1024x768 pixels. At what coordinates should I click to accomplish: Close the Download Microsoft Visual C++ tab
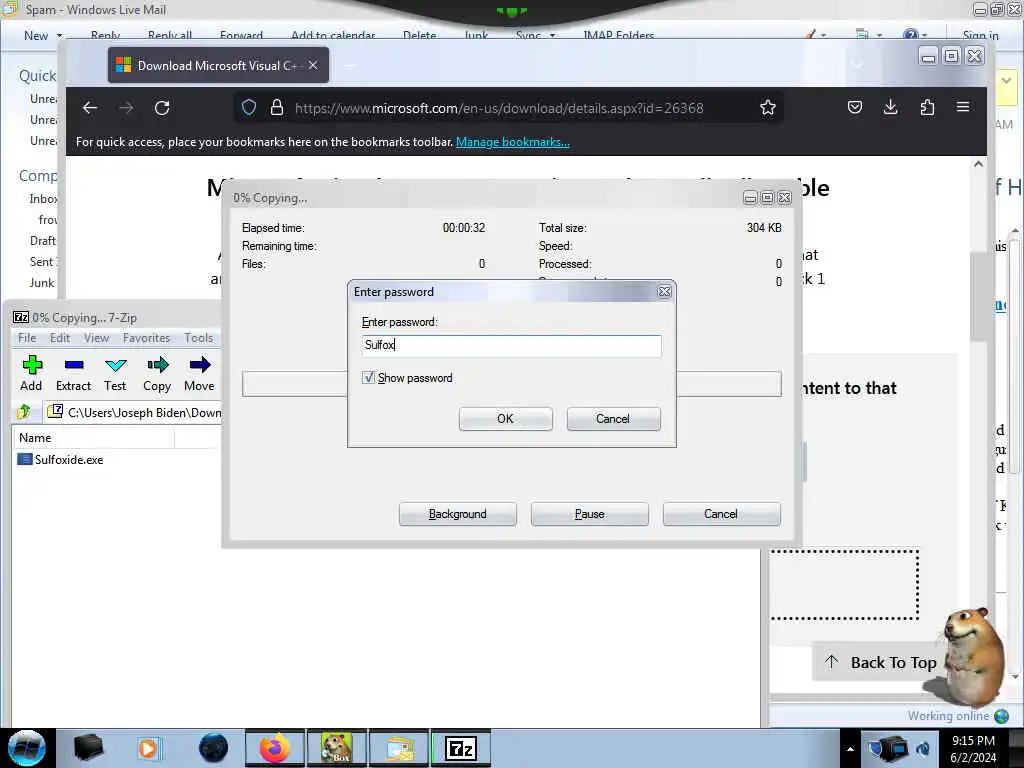[x=313, y=65]
